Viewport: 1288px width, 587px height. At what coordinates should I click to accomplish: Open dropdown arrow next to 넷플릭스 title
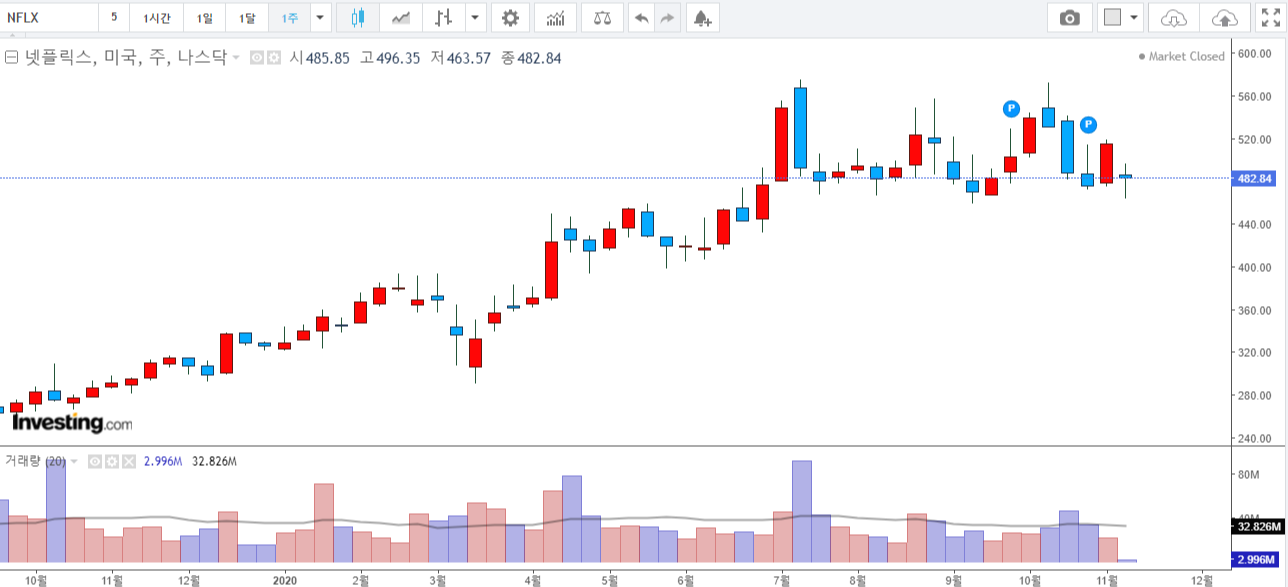[x=236, y=58]
